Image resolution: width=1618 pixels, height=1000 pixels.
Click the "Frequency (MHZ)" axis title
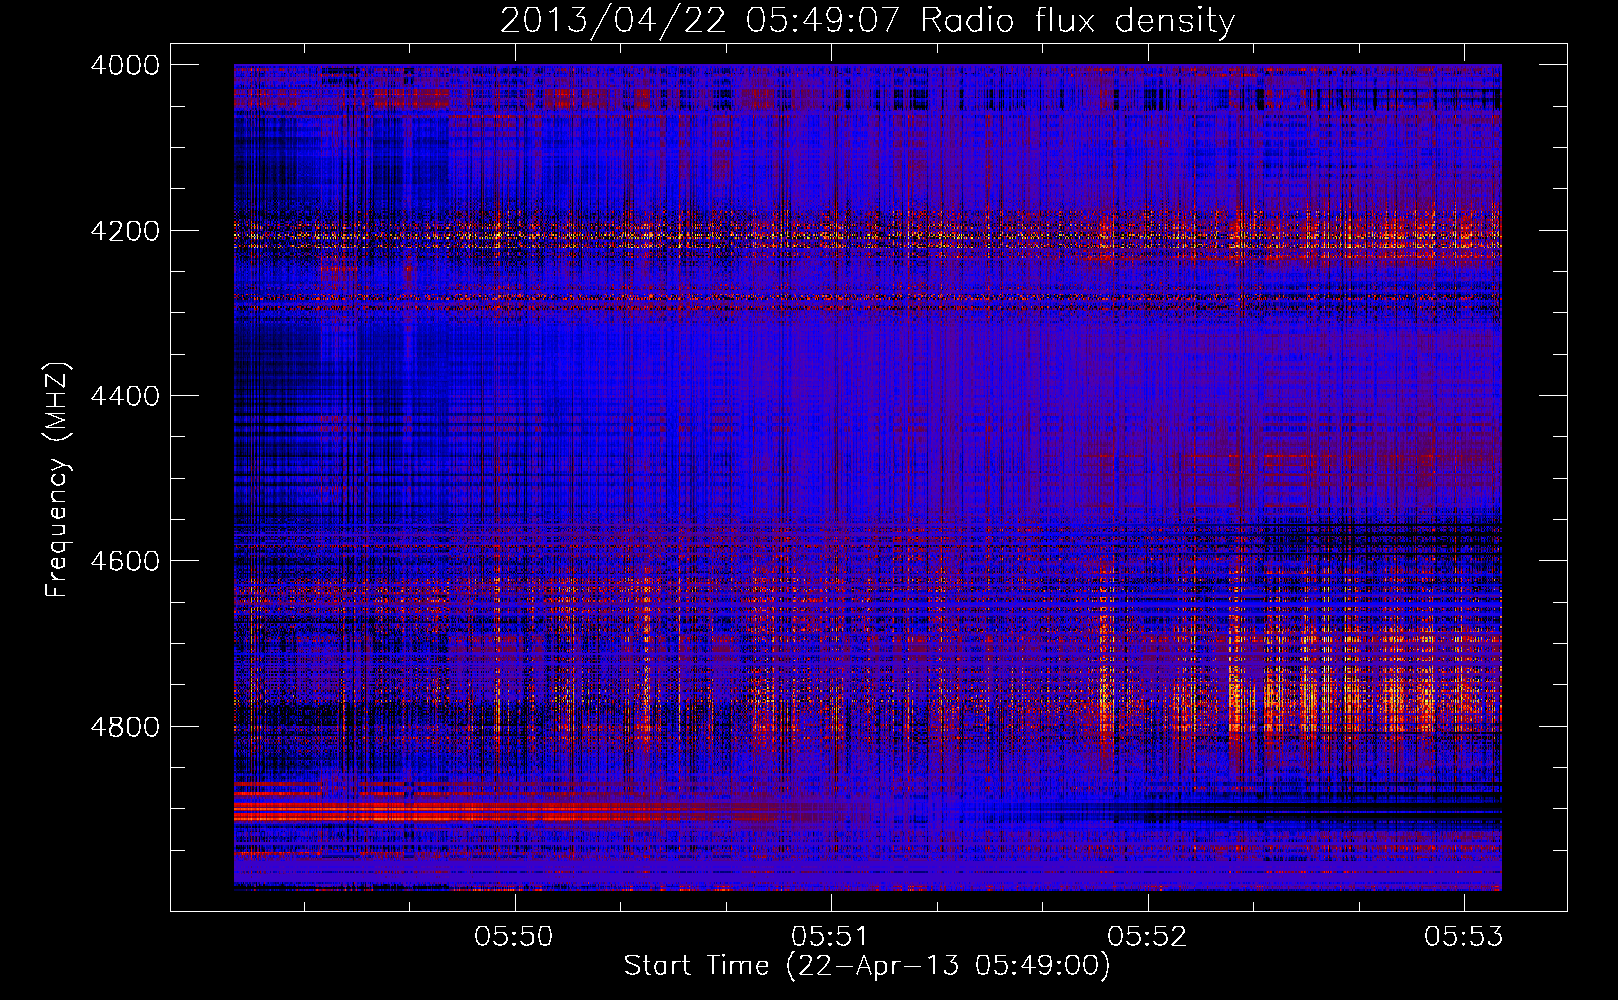click(57, 480)
